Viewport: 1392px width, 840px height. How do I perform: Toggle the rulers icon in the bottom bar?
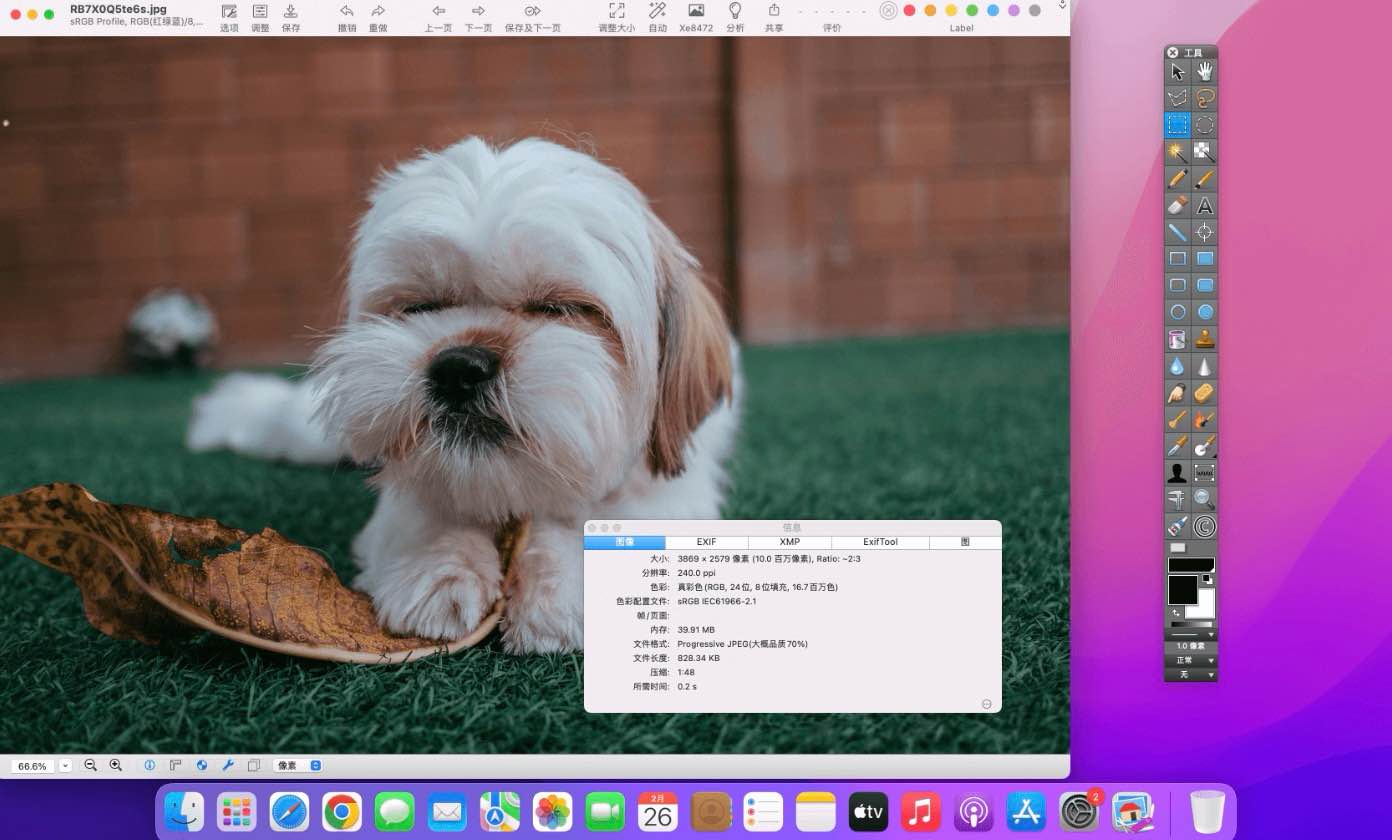[176, 765]
